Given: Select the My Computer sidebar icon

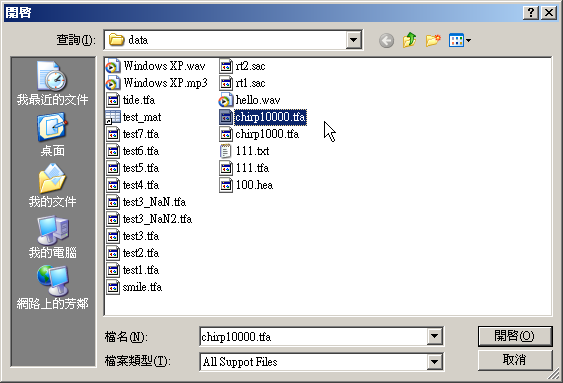Looking at the screenshot, I should [52, 237].
